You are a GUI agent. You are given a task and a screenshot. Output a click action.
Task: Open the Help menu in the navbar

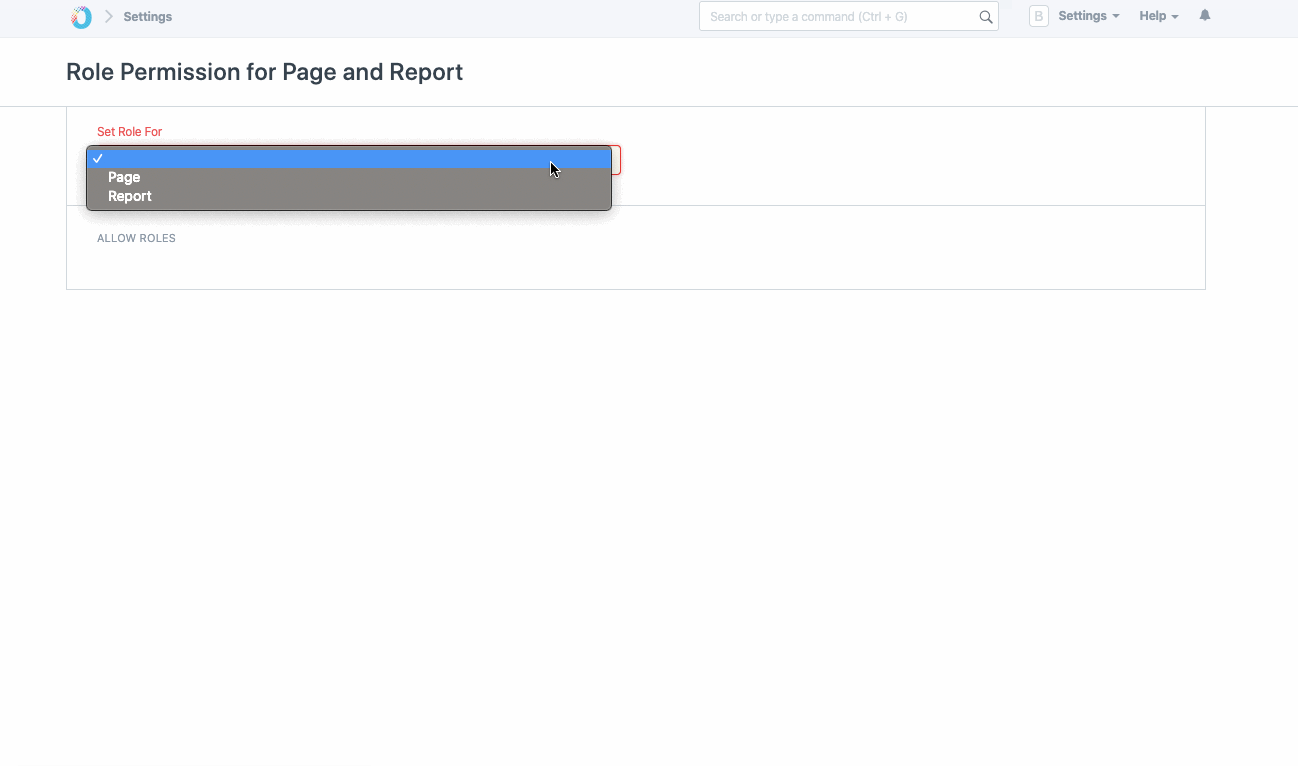coord(1152,15)
